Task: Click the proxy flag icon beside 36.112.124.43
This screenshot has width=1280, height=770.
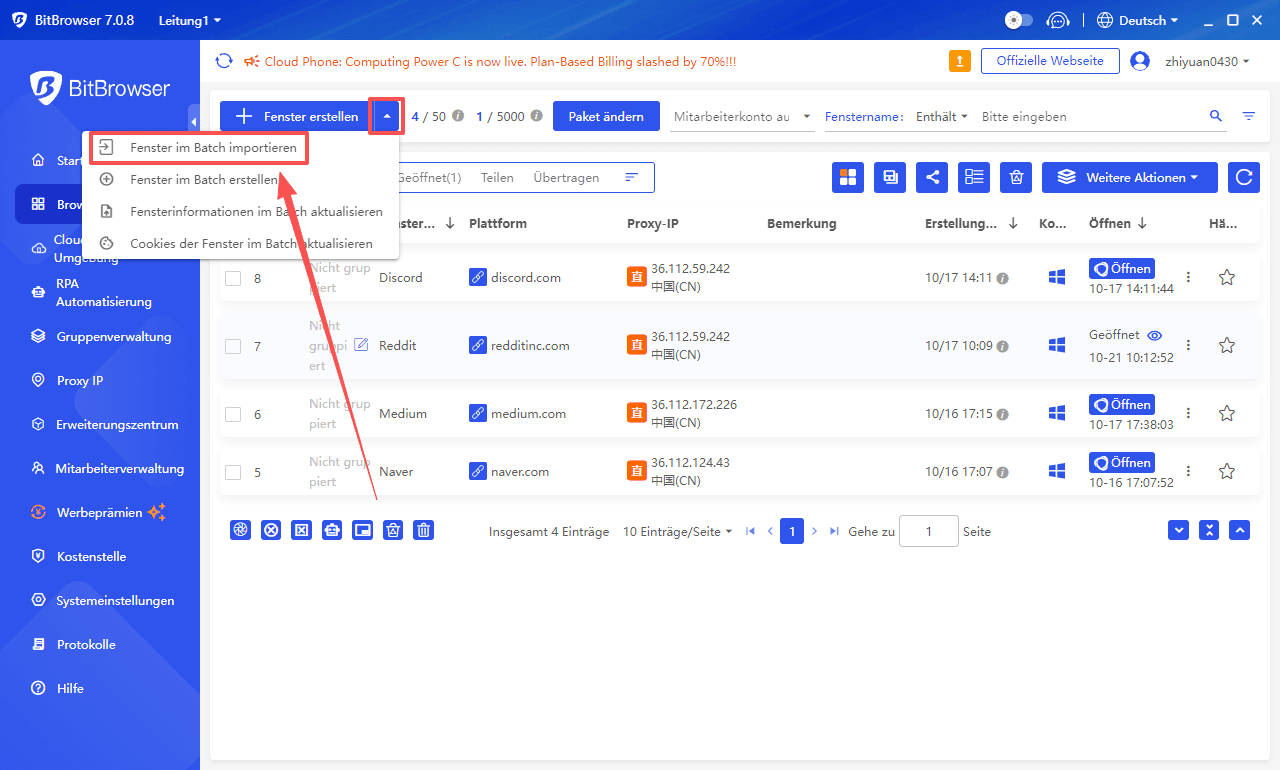Action: tap(637, 471)
